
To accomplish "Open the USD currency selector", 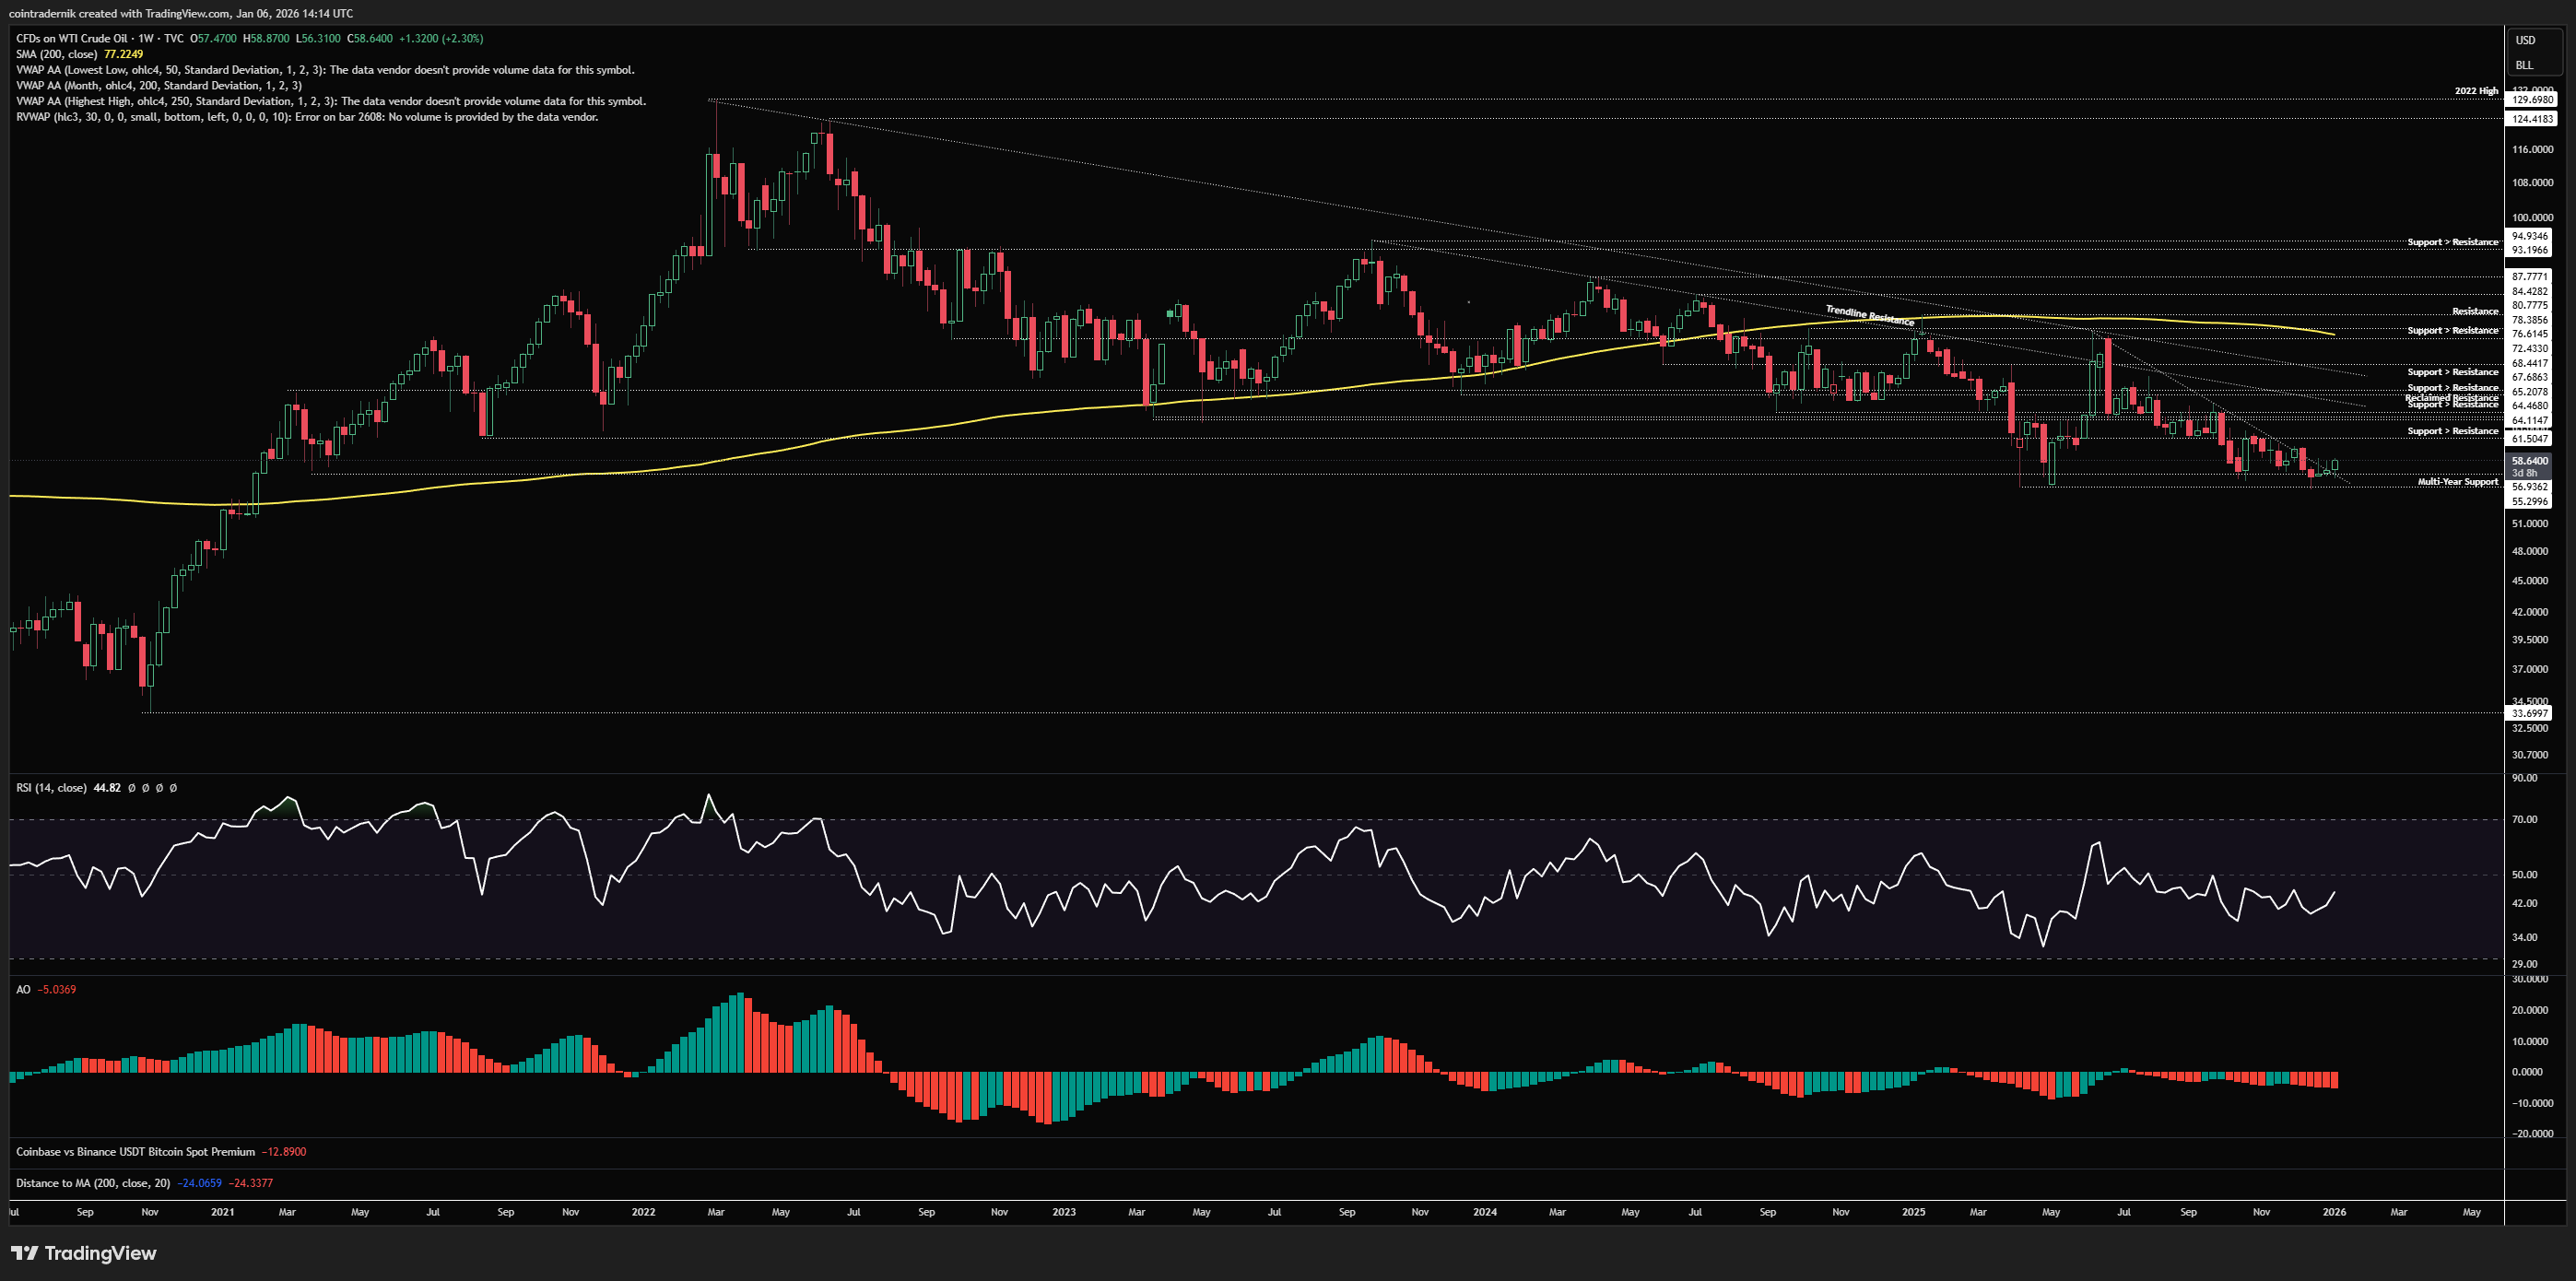I will click(2526, 40).
